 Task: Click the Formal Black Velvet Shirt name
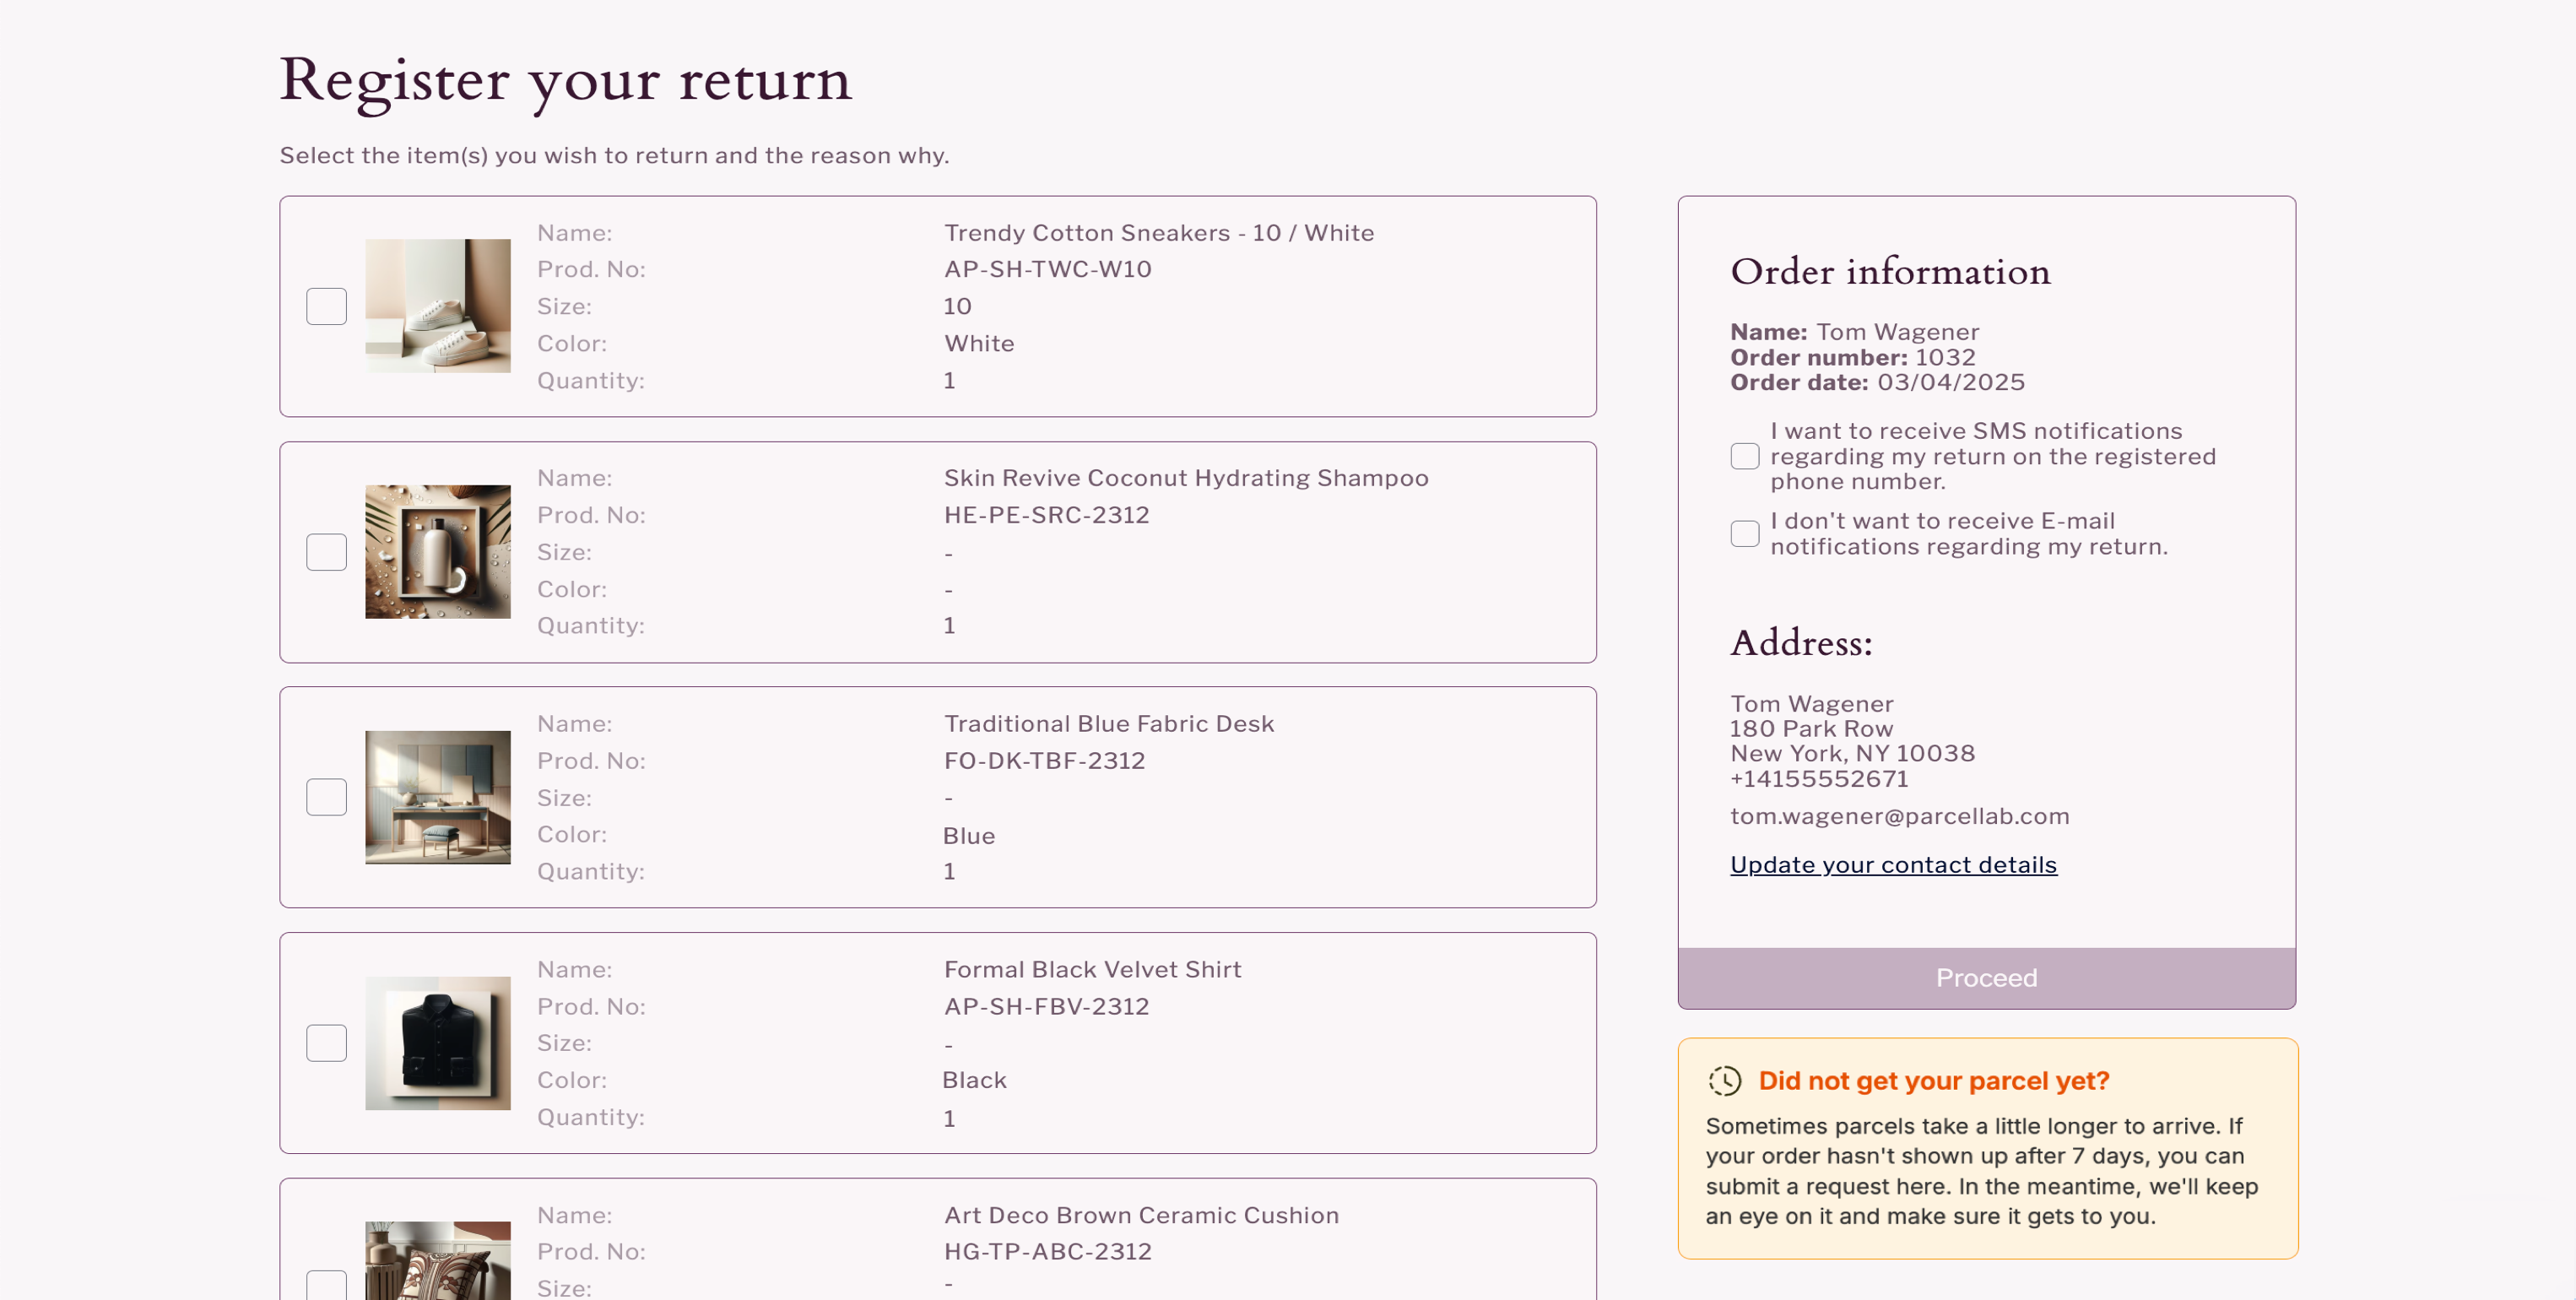tap(1092, 969)
